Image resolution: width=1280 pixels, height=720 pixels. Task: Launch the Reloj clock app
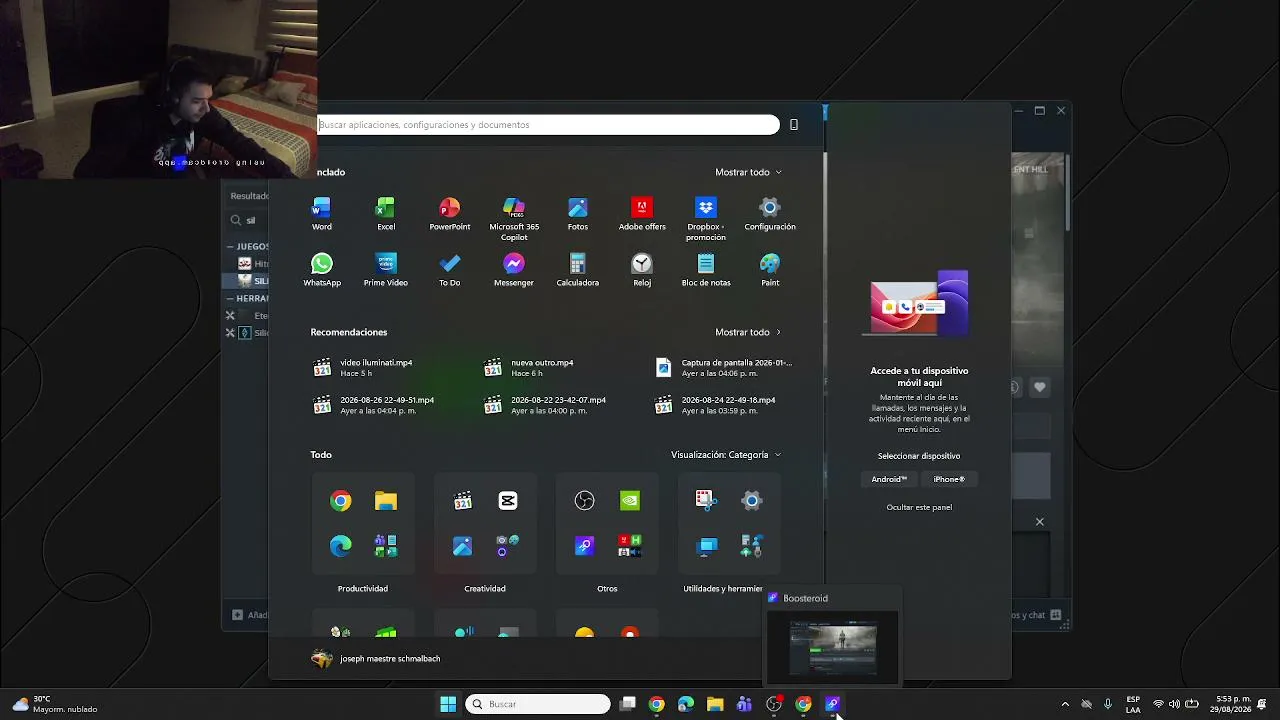pyautogui.click(x=642, y=270)
